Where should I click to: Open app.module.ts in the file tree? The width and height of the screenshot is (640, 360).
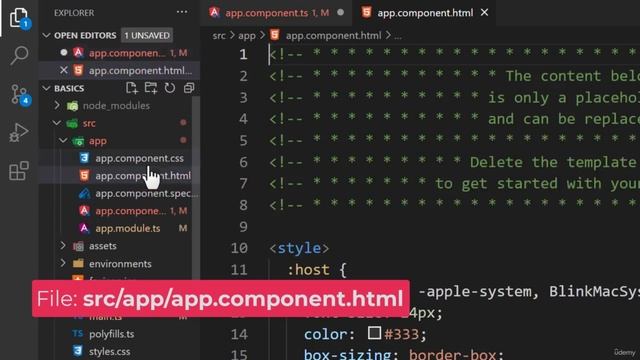pyautogui.click(x=119, y=228)
